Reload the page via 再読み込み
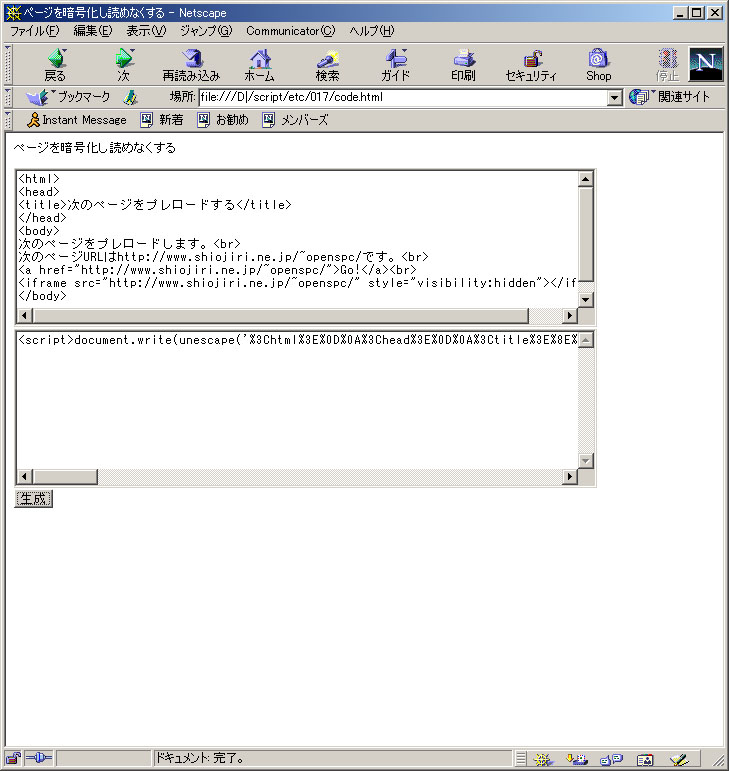 coord(191,64)
